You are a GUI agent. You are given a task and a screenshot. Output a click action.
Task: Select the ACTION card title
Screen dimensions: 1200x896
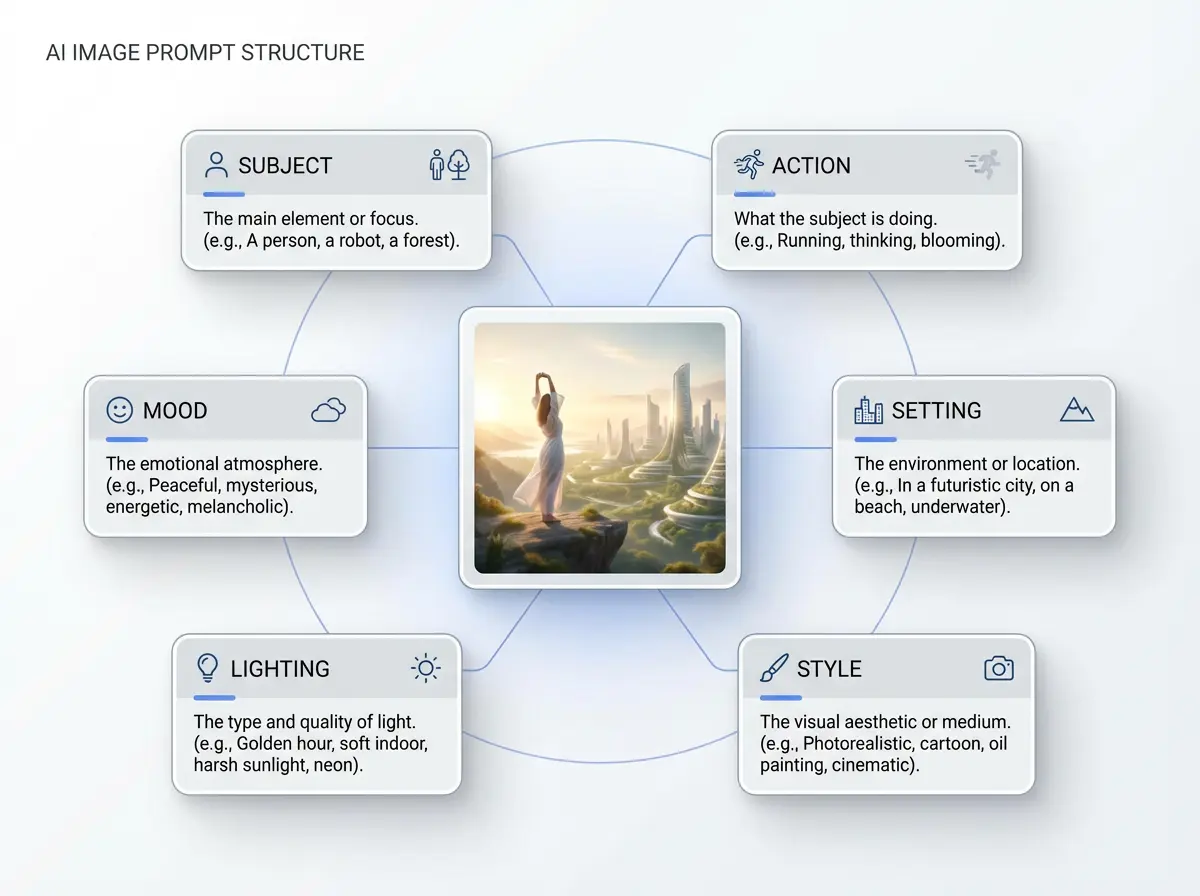click(811, 166)
